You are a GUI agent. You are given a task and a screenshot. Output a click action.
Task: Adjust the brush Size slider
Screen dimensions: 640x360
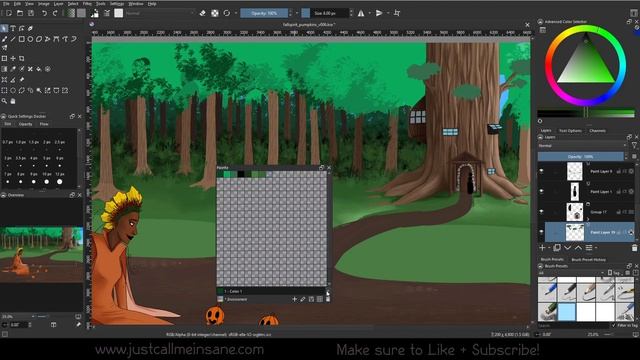[325, 13]
